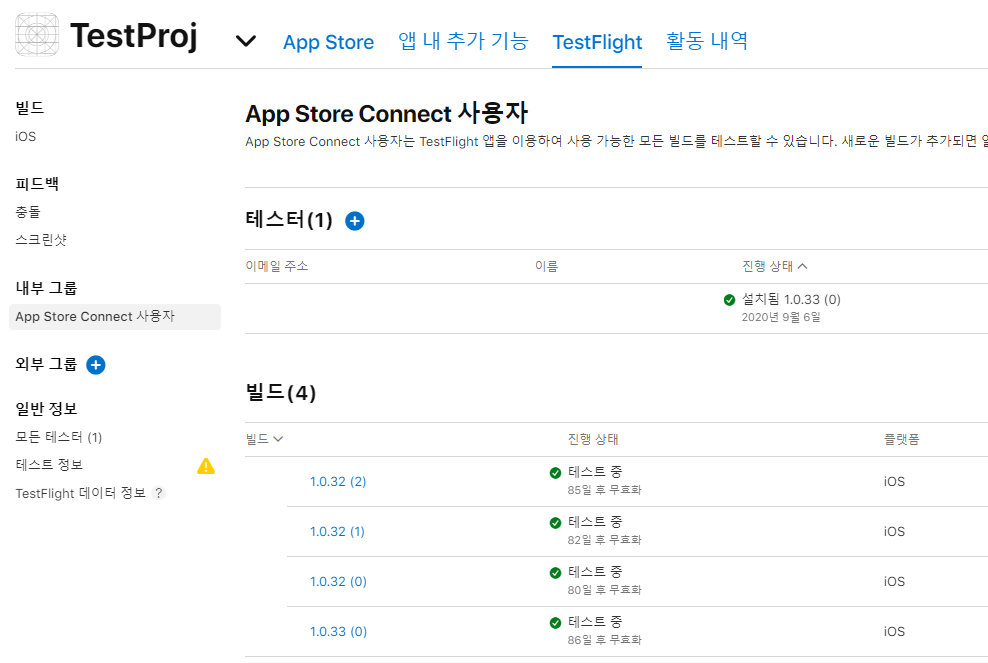Viewport: 988px width, 663px height.
Task: Go to the 활동 내역 tab
Action: tap(707, 42)
